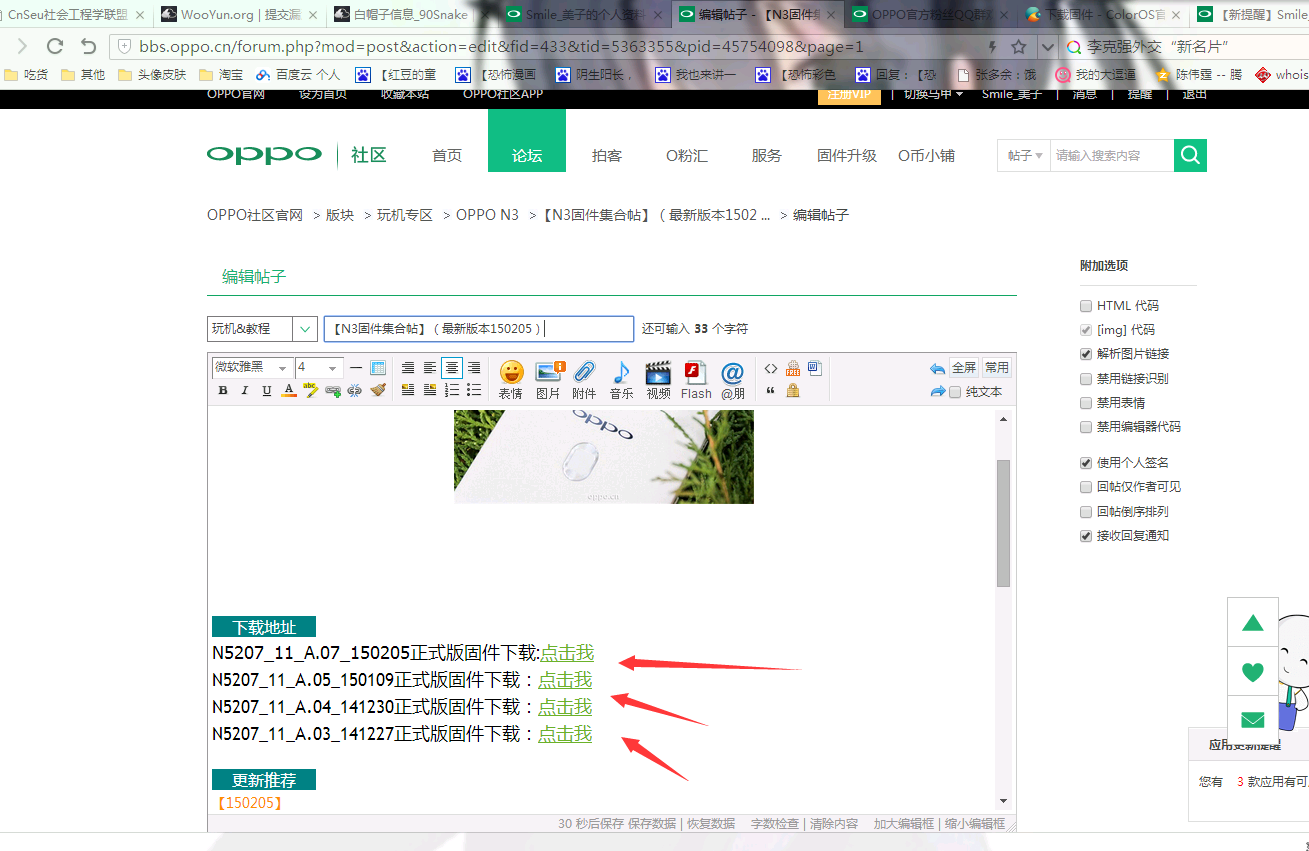This screenshot has width=1309, height=851.
Task: Insert music with the 音乐 icon
Action: point(621,380)
